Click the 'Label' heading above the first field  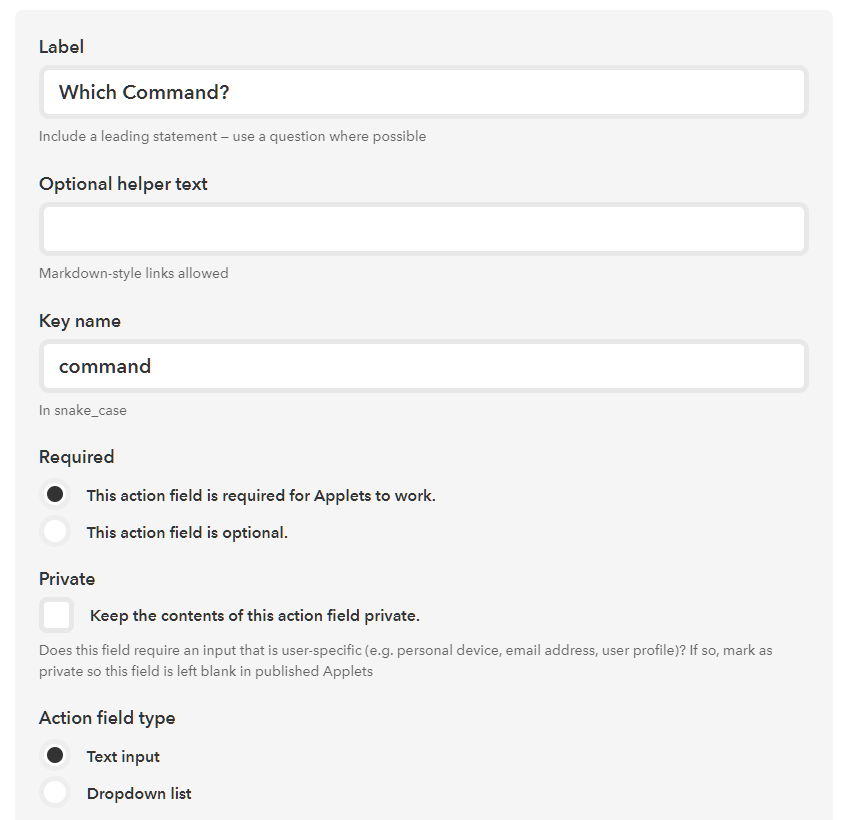coord(61,47)
